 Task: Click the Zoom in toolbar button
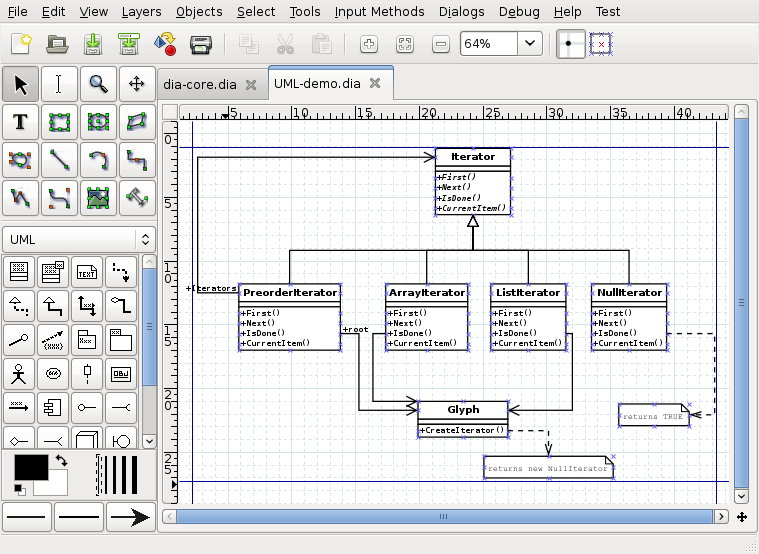368,44
